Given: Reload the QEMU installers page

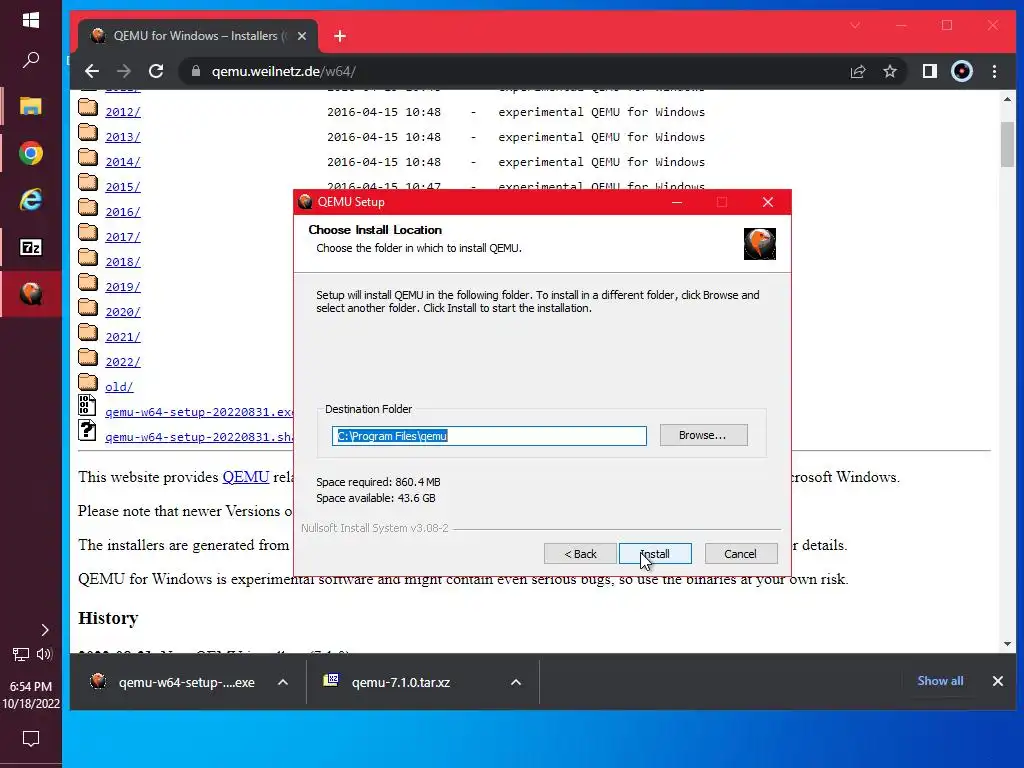Looking at the screenshot, I should [x=156, y=71].
